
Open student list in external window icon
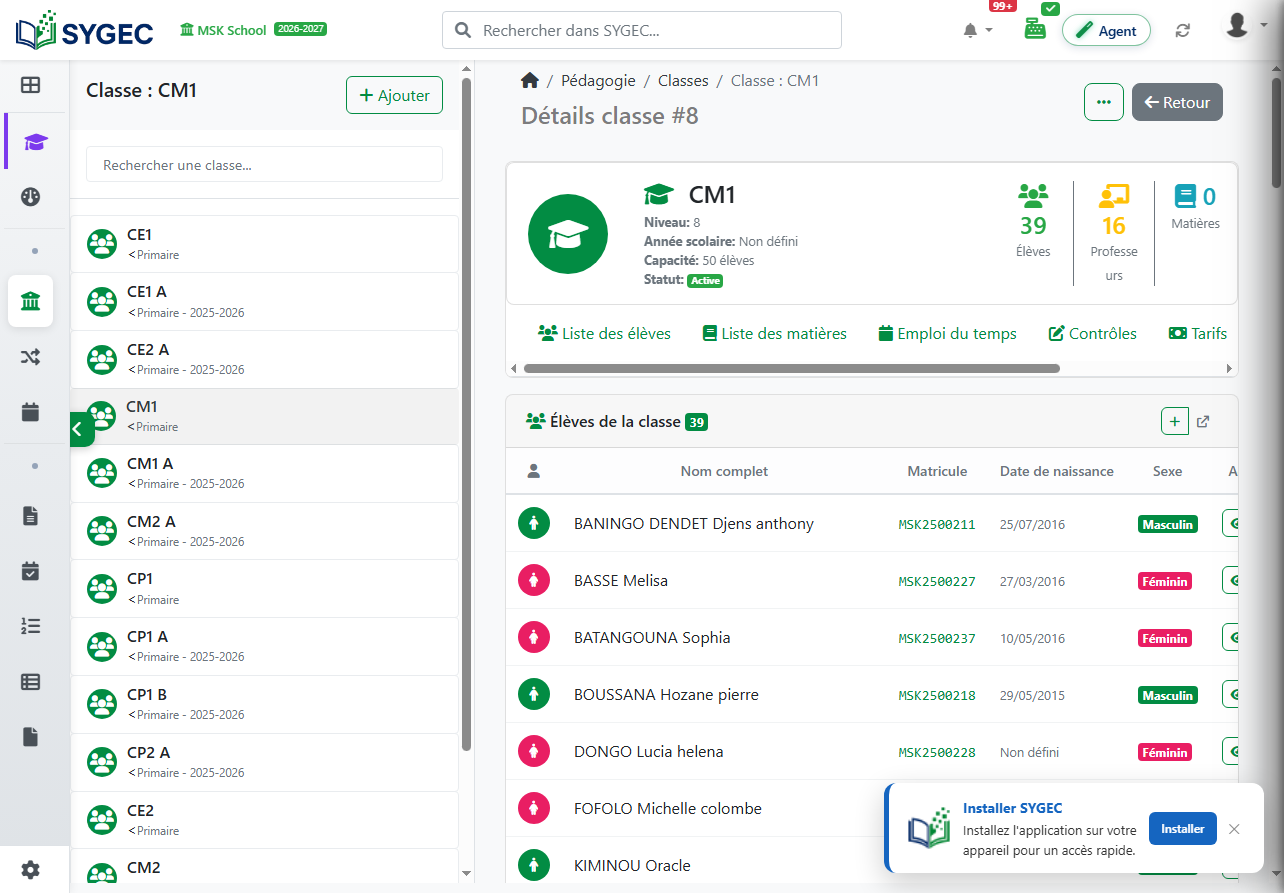(1203, 422)
